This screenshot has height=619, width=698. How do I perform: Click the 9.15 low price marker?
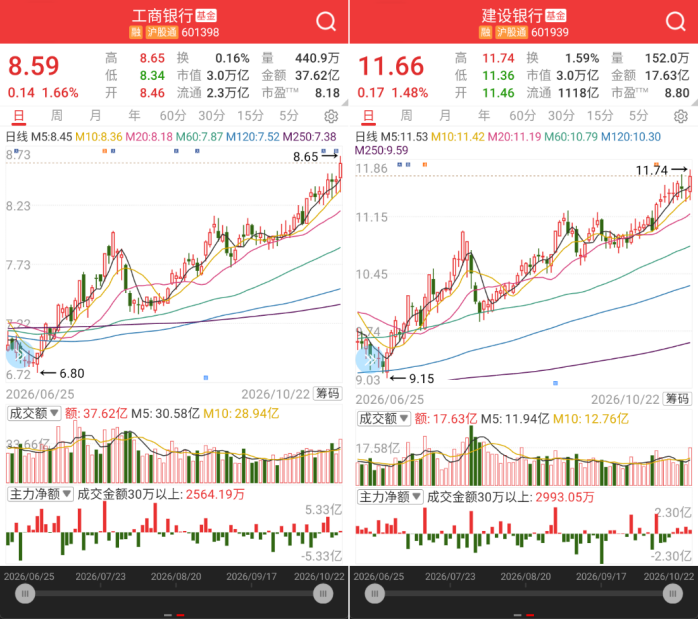[x=421, y=379]
